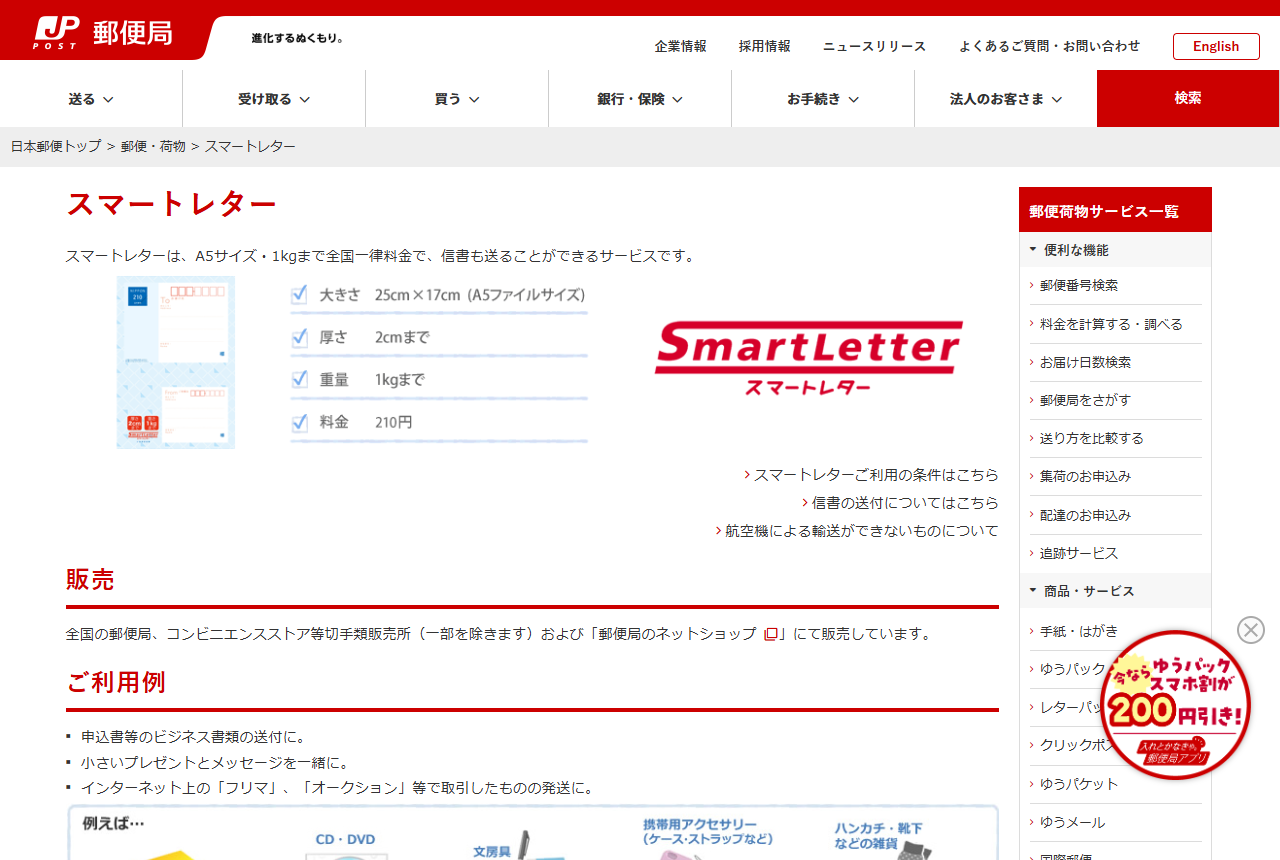
Task: Expand the 銀行・保険 menu
Action: pyautogui.click(x=640, y=99)
